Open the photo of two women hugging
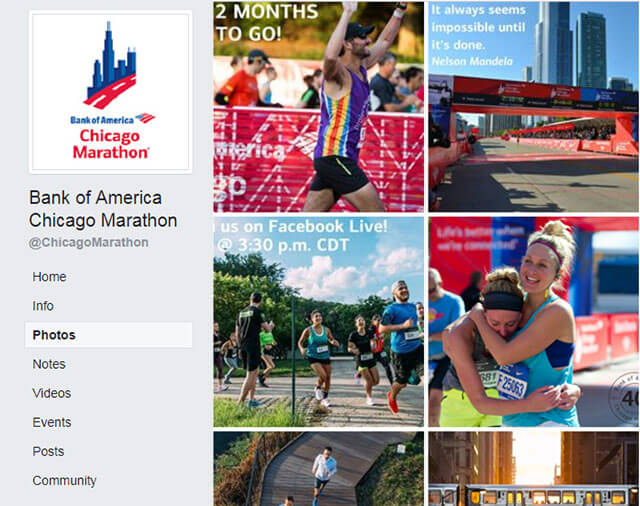The width and height of the screenshot is (640, 506). (533, 322)
